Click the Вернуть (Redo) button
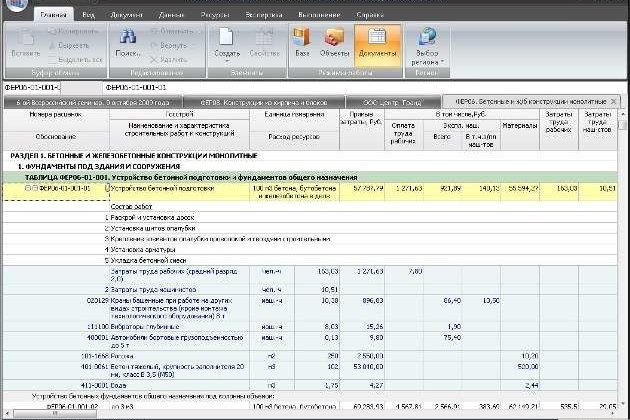The height and width of the screenshot is (420, 630). point(168,45)
